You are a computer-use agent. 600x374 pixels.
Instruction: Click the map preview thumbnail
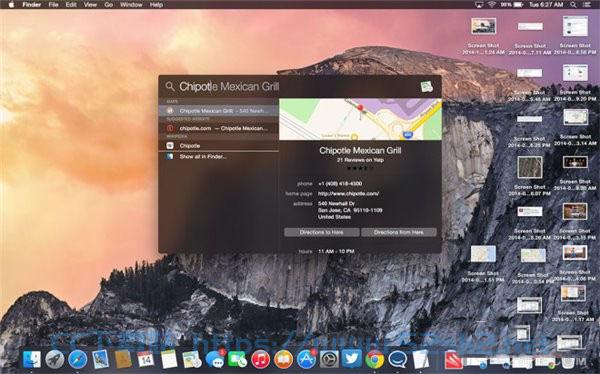[x=360, y=119]
